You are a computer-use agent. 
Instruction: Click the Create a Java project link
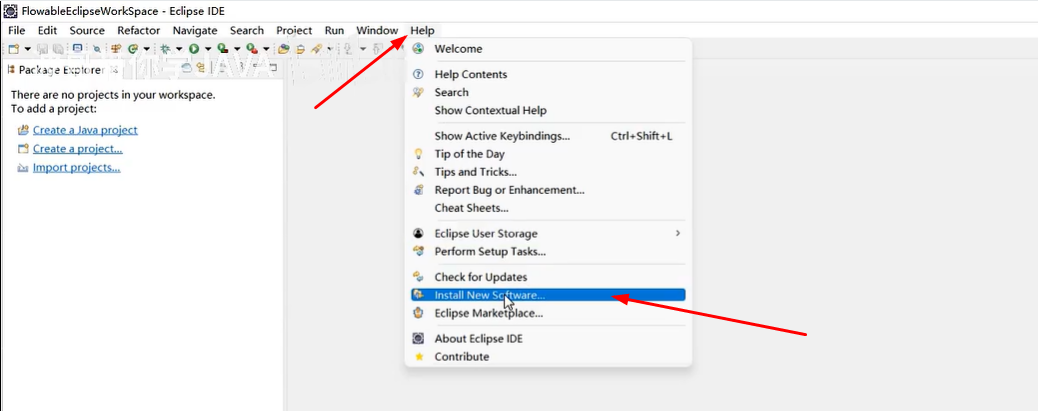[85, 130]
